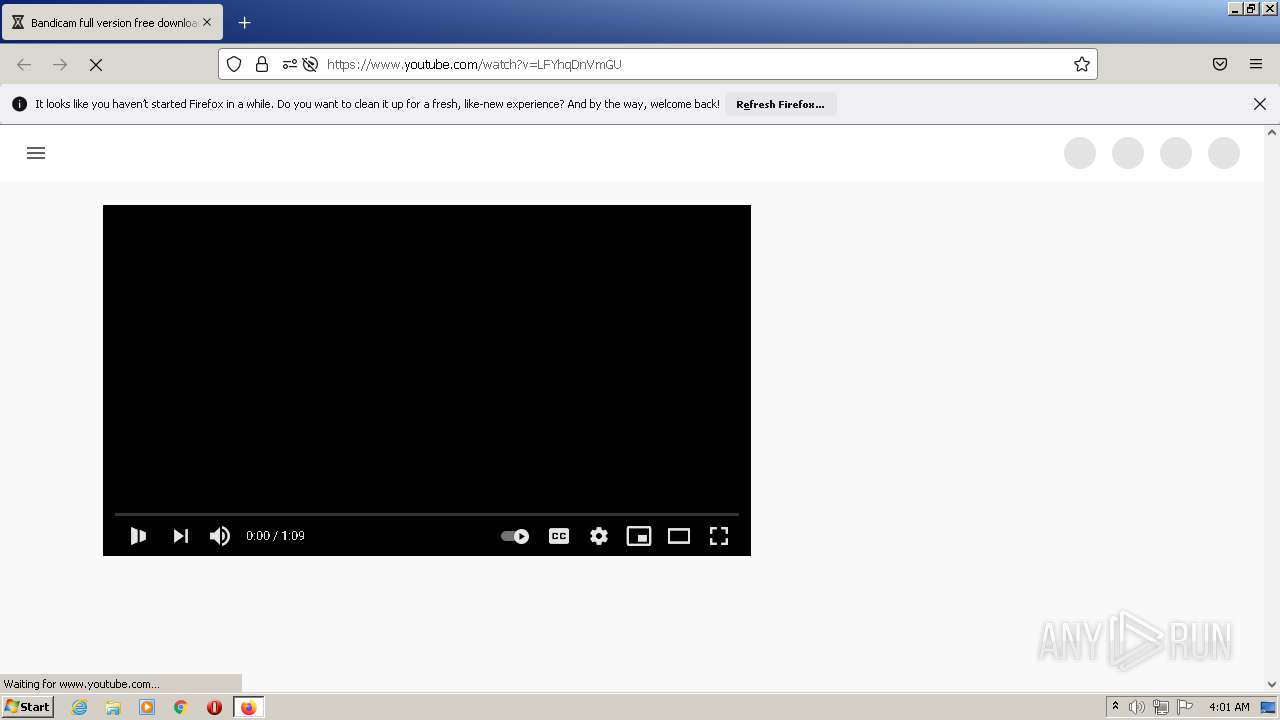Open site permissions icon

pyautogui.click(x=289, y=64)
